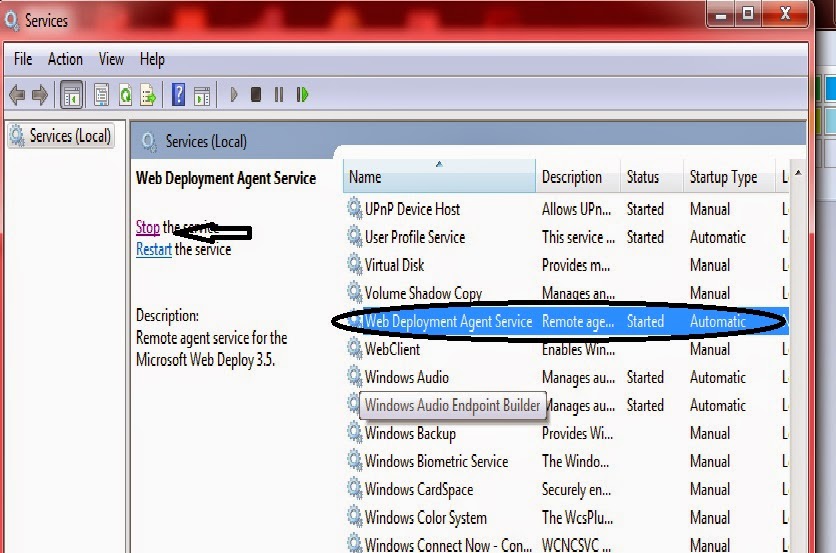Click the 'Remote age...' description cell
This screenshot has width=836, height=553.
(578, 322)
